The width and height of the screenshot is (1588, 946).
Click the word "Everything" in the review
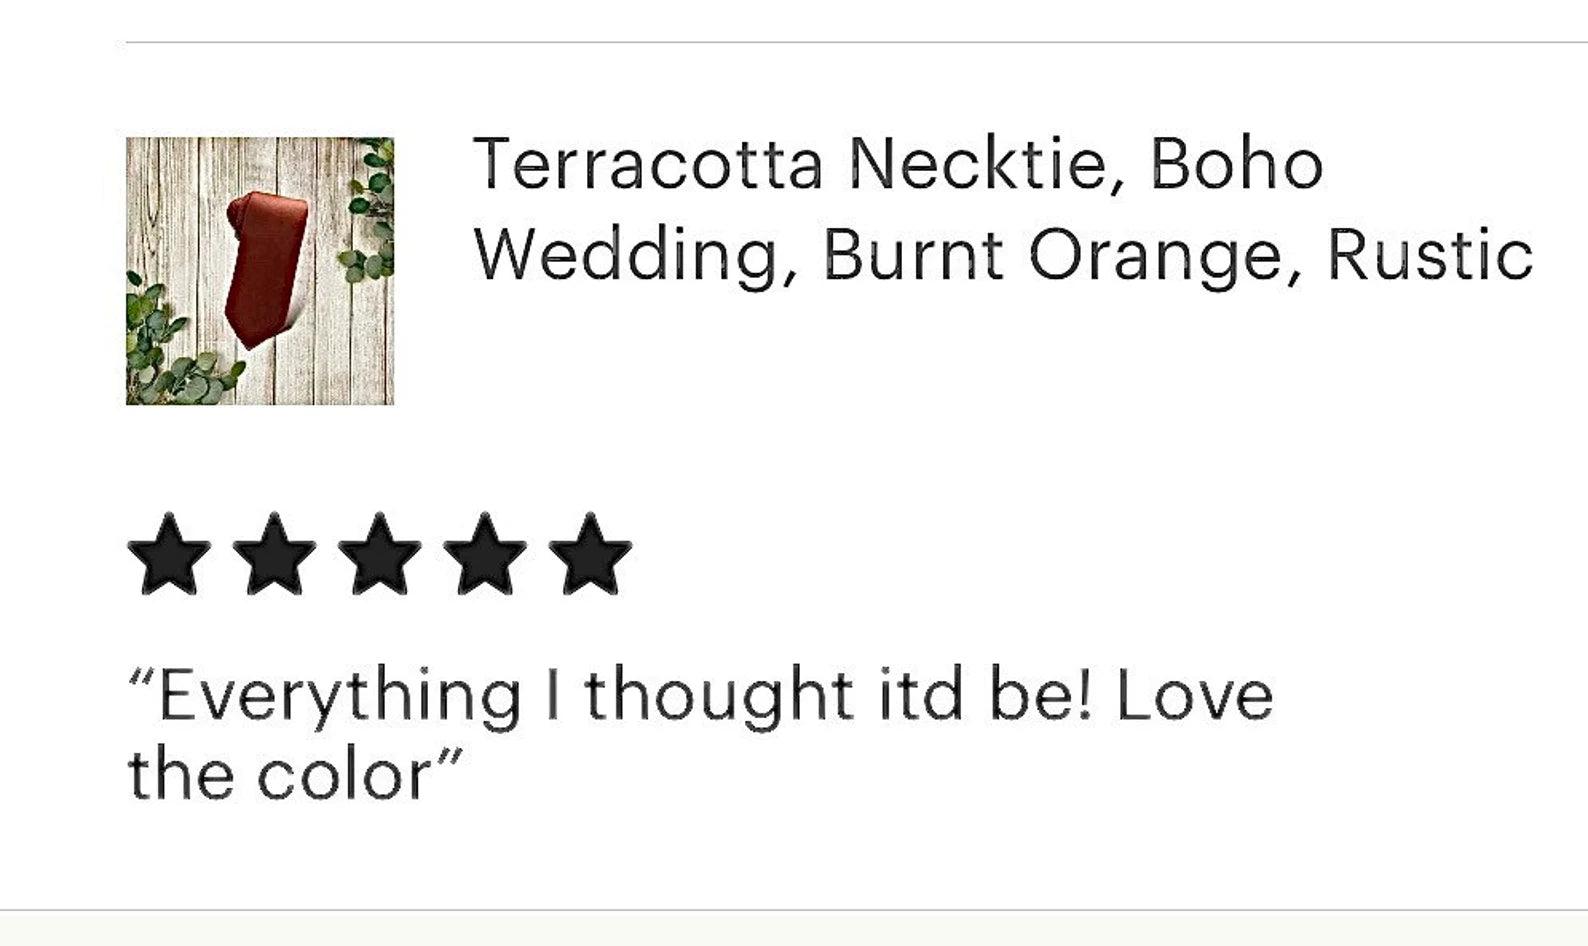pos(340,696)
